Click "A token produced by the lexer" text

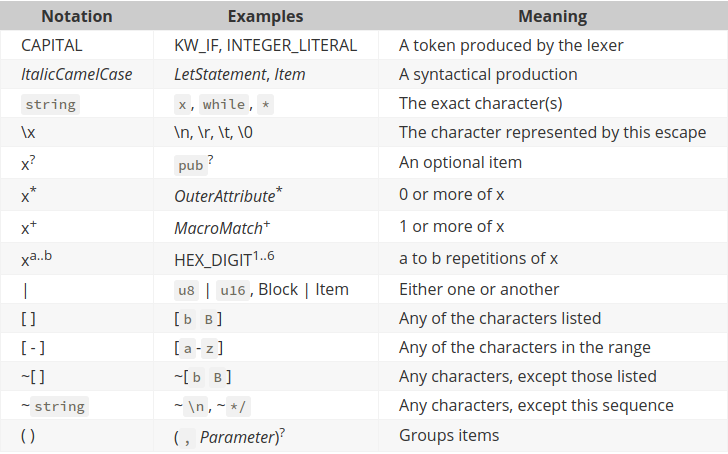[x=511, y=45]
